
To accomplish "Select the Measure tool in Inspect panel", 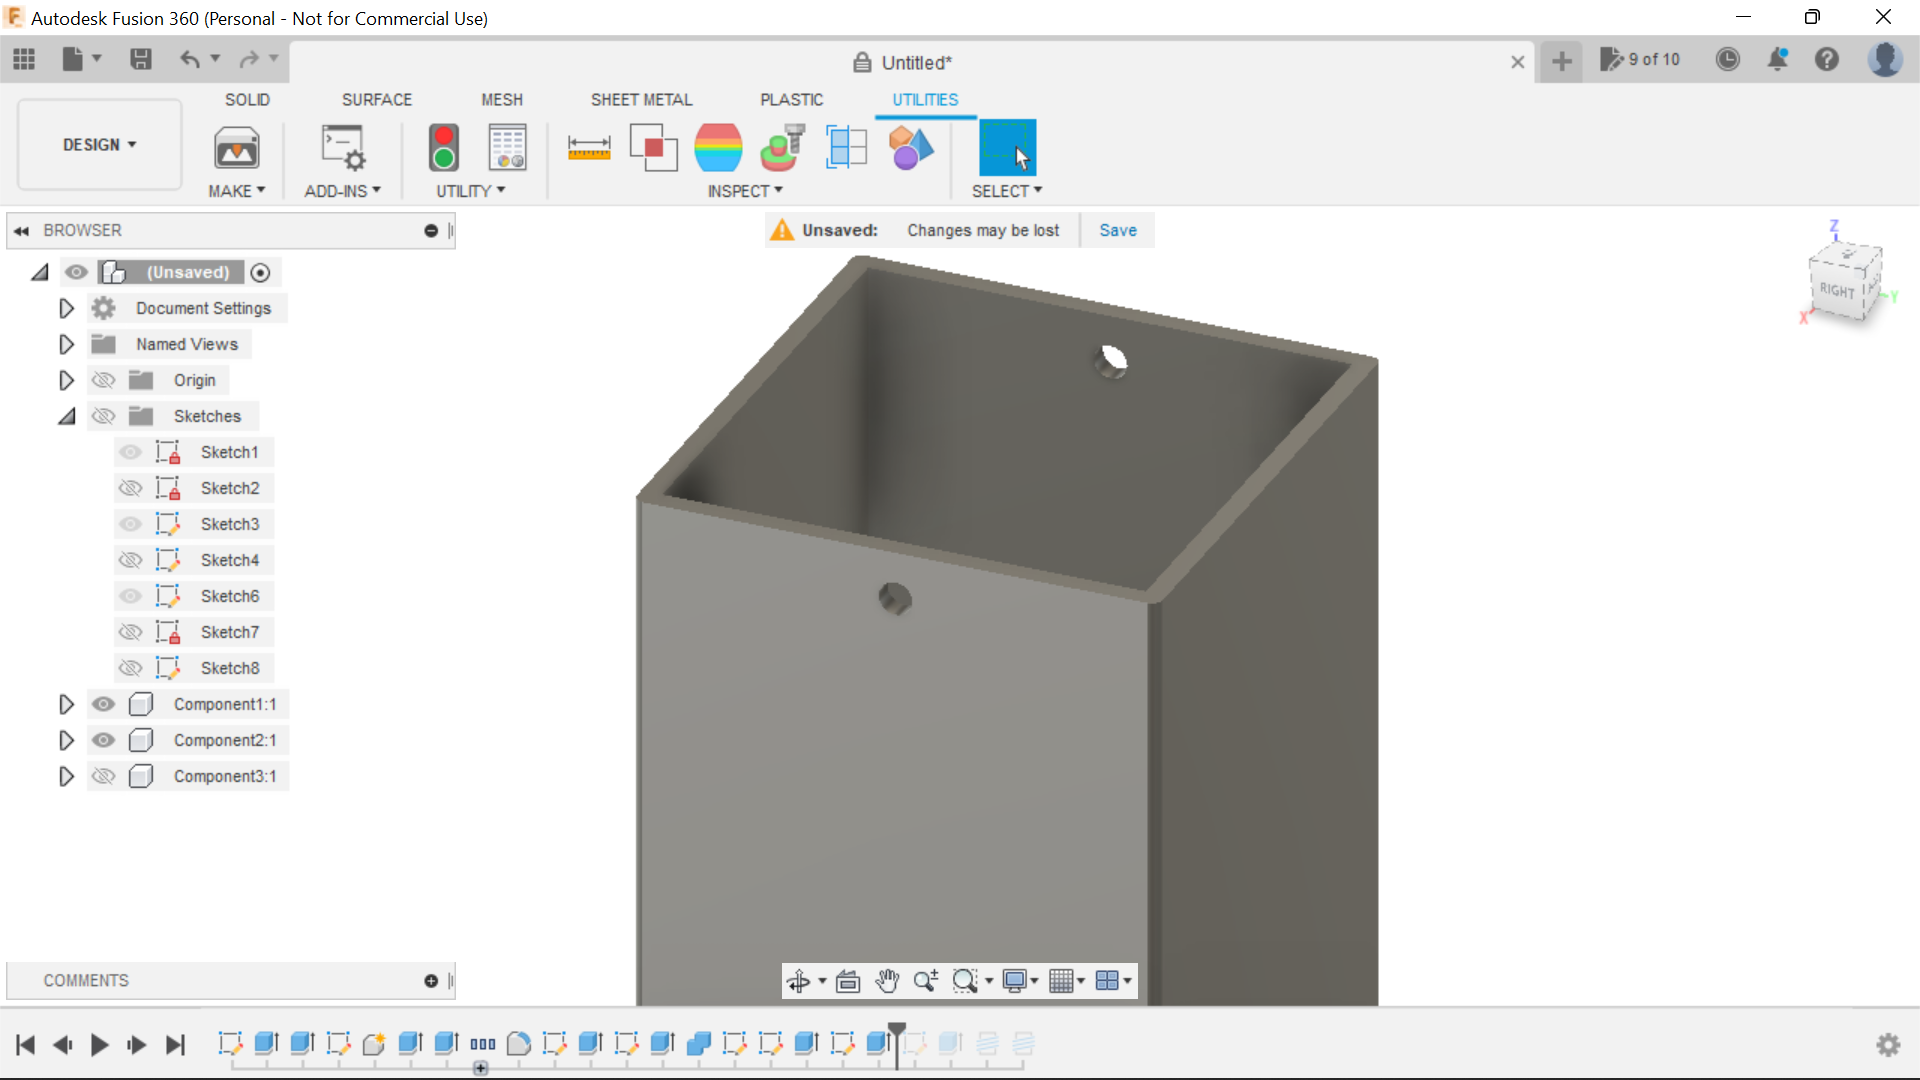I will pos(589,147).
